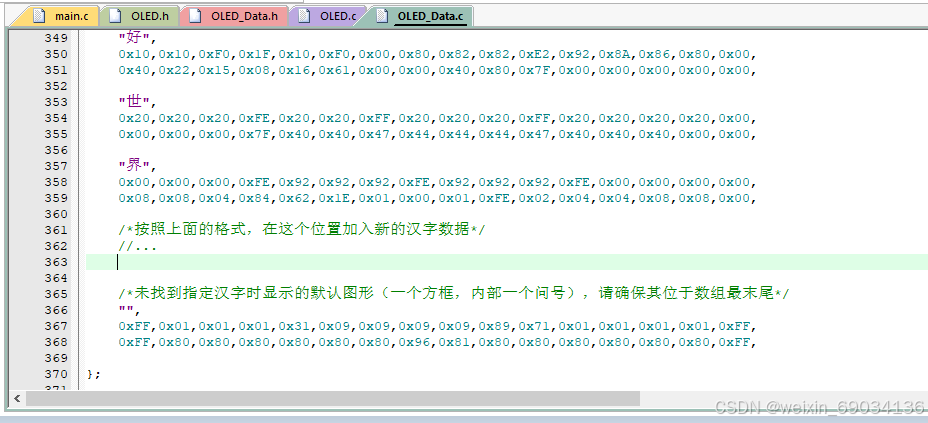Click the document icon on OLED.c tab
Viewport: 928px width, 423px height.
tap(304, 16)
